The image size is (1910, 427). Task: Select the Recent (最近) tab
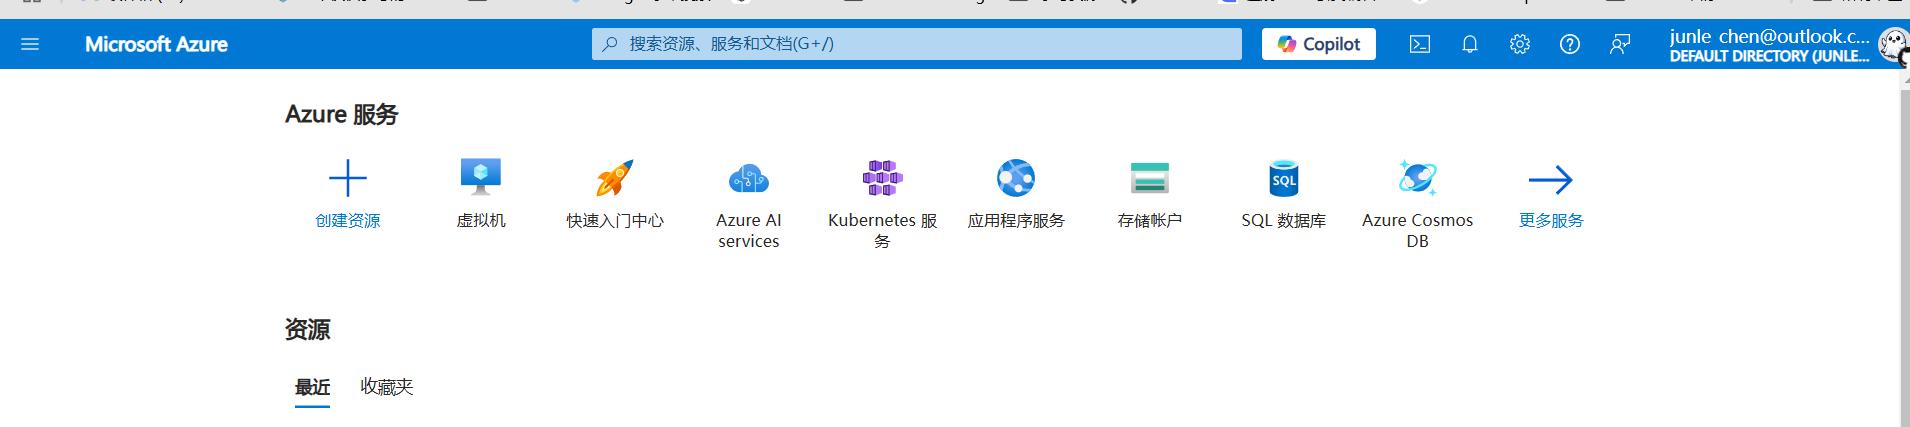[x=312, y=387]
